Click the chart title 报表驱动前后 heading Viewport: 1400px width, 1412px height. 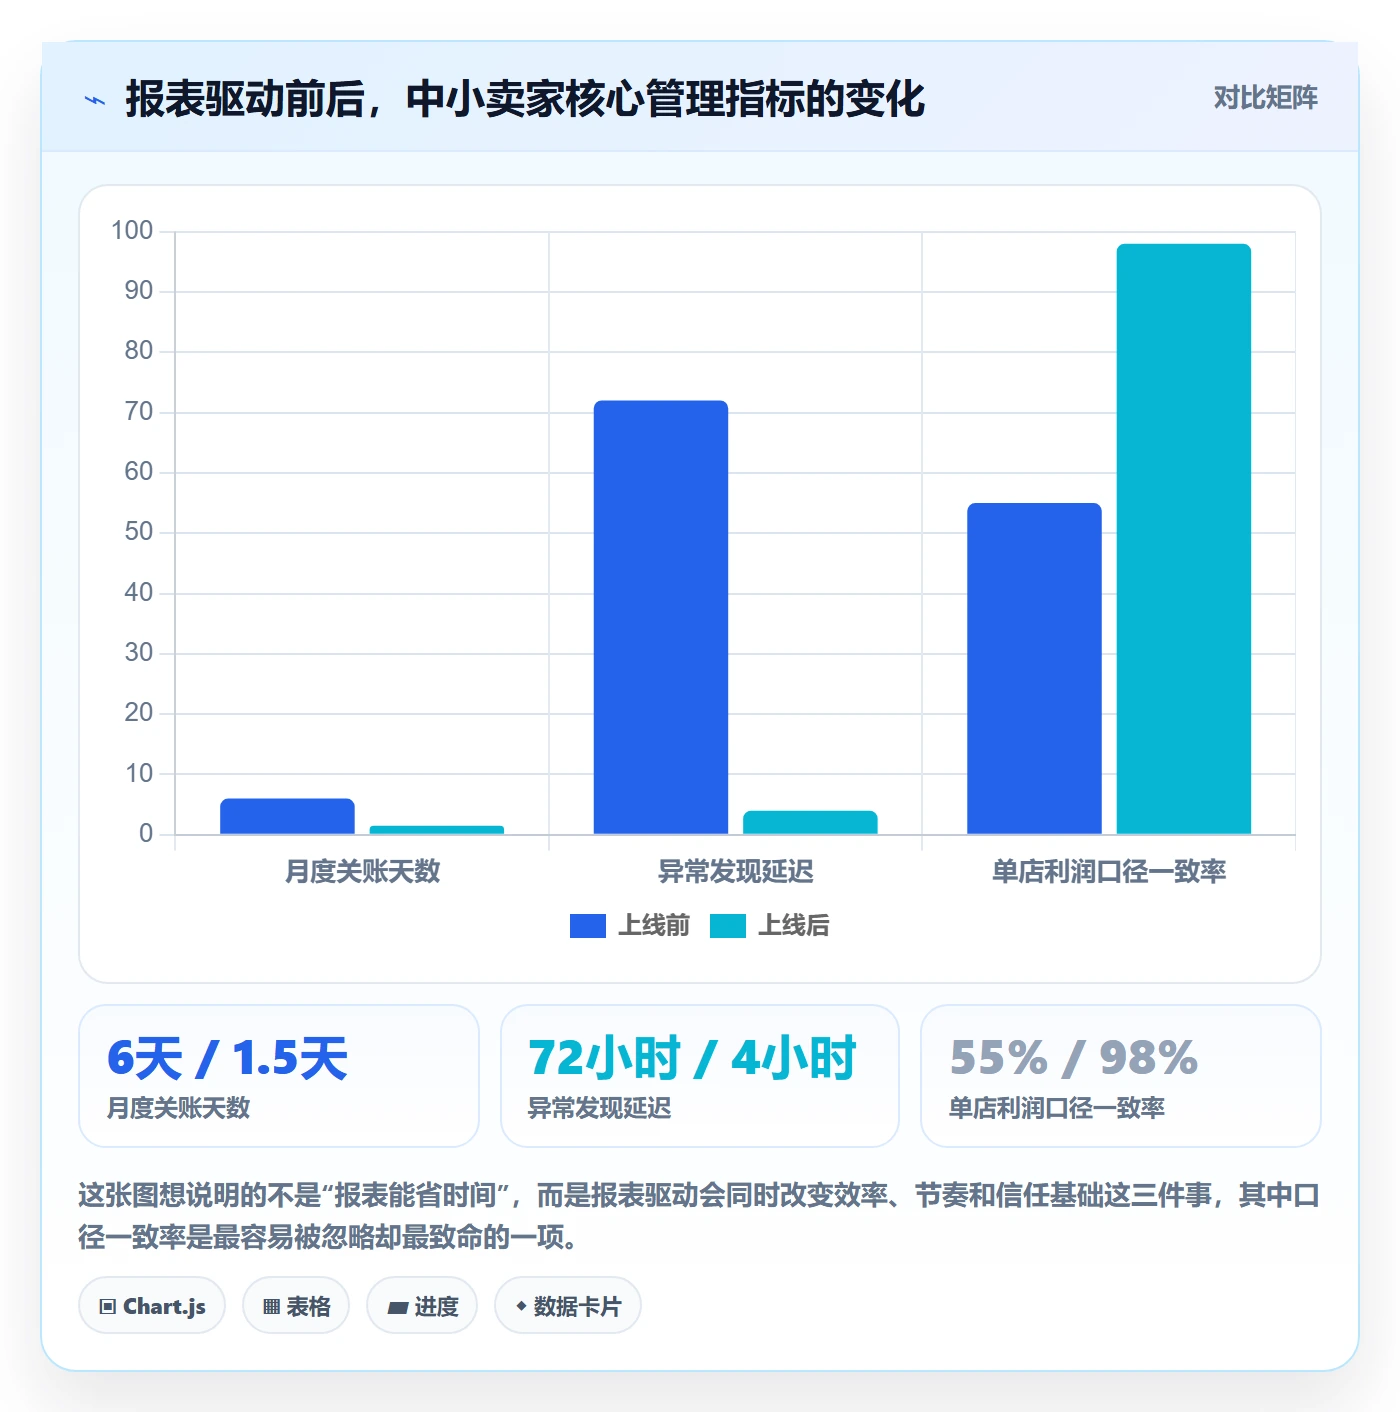click(525, 99)
